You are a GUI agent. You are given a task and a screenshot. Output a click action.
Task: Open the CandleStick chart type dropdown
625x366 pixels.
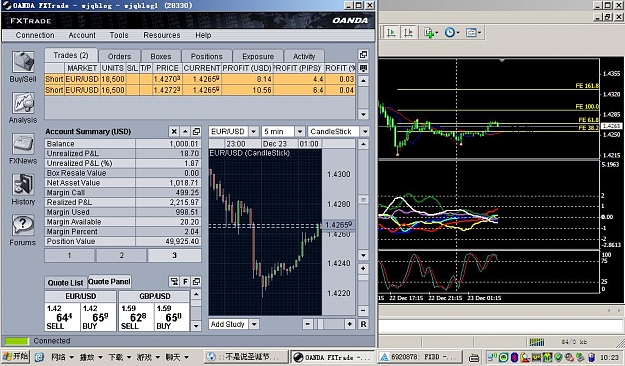pos(365,132)
